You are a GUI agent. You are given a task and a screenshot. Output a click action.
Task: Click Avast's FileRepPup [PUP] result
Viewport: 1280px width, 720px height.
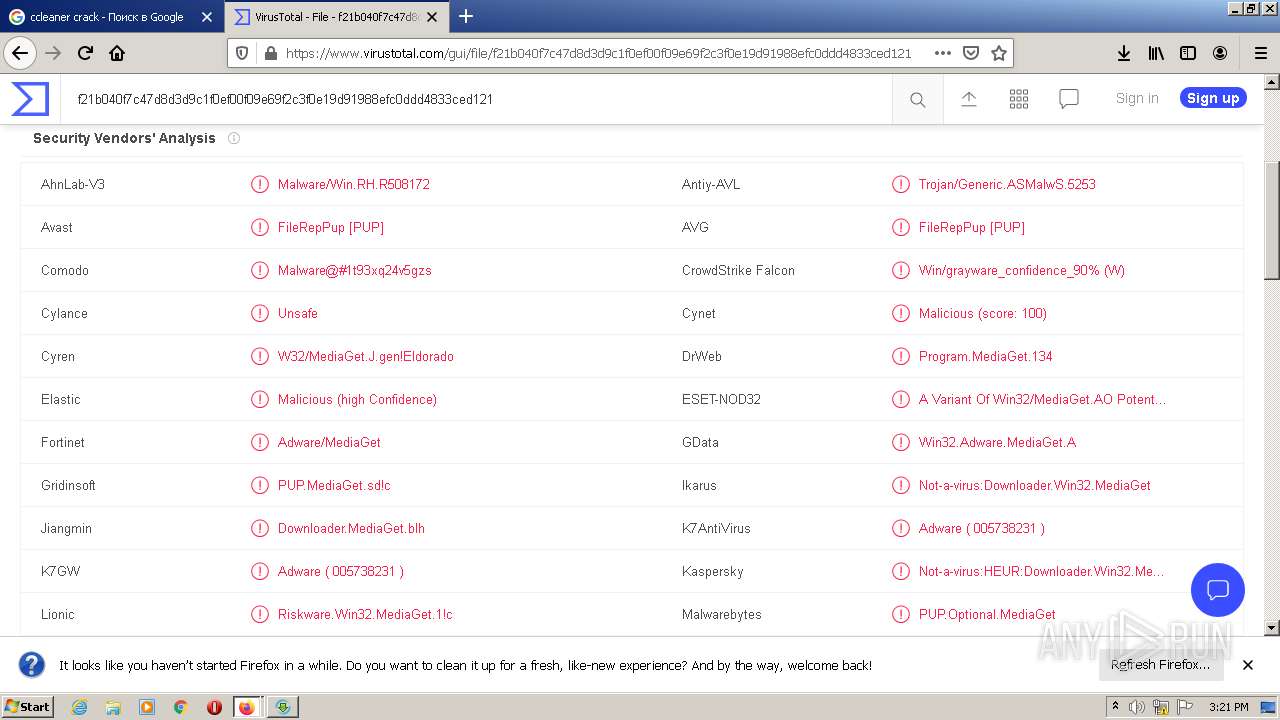pos(331,227)
